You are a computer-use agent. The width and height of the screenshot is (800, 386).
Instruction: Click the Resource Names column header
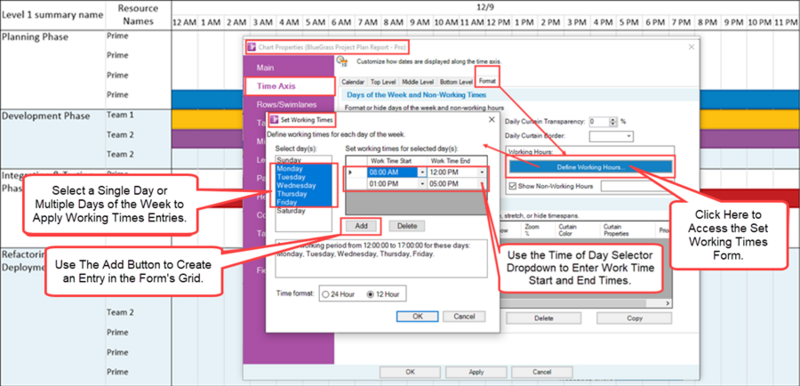pos(138,15)
